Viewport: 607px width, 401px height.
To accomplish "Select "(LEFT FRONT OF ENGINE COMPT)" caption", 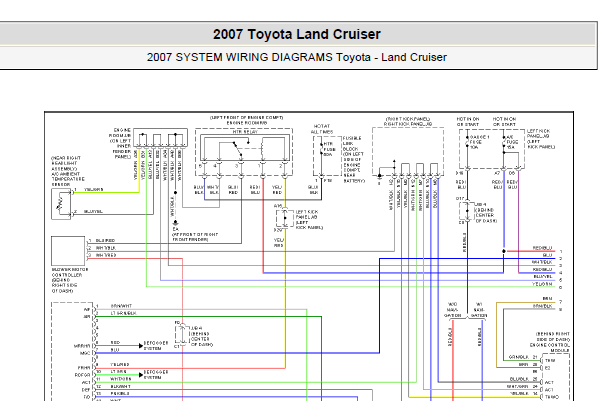I will 247,118.
